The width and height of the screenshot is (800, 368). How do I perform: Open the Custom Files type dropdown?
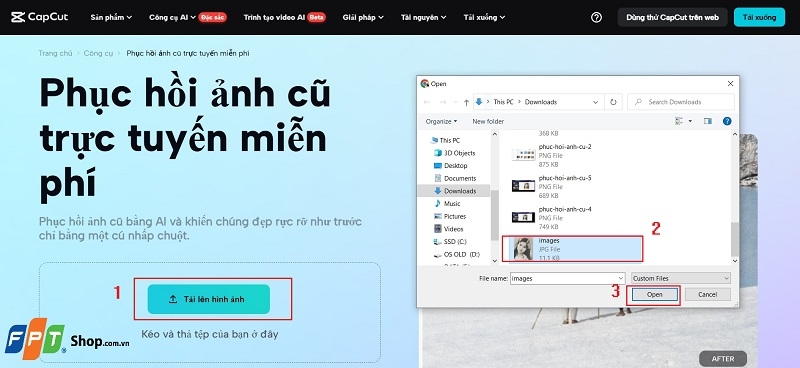click(x=681, y=278)
